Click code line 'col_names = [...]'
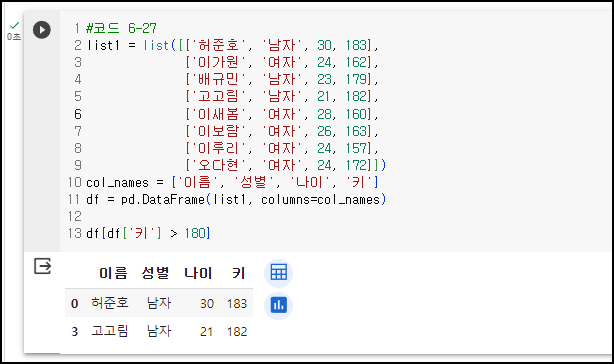Screen dimensions: 614x364 click(x=232, y=182)
